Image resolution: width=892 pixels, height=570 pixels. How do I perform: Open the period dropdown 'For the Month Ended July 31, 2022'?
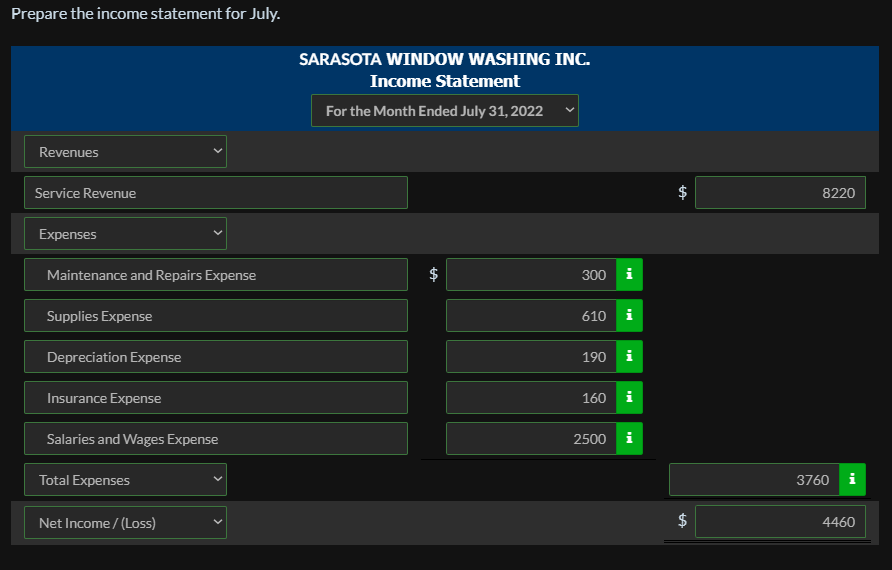pyautogui.click(x=445, y=110)
